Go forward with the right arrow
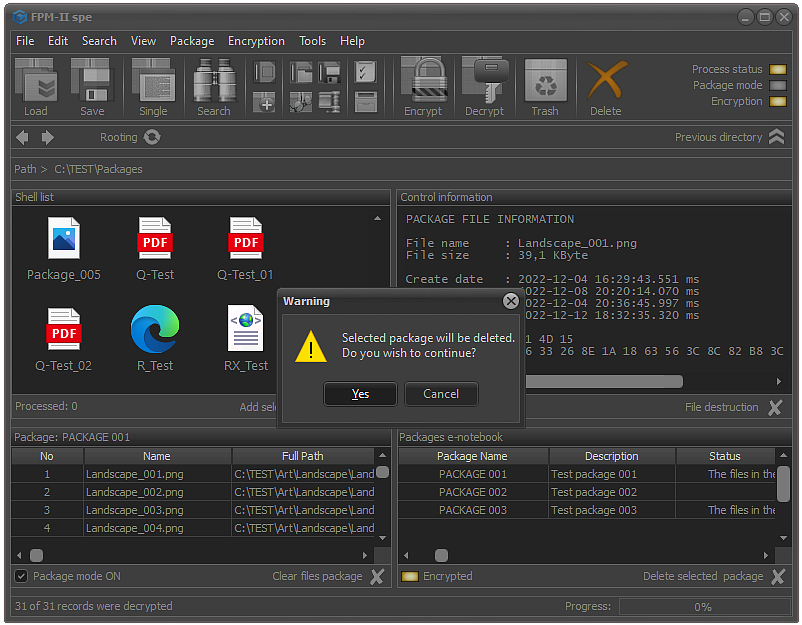The image size is (802, 625). tap(47, 137)
